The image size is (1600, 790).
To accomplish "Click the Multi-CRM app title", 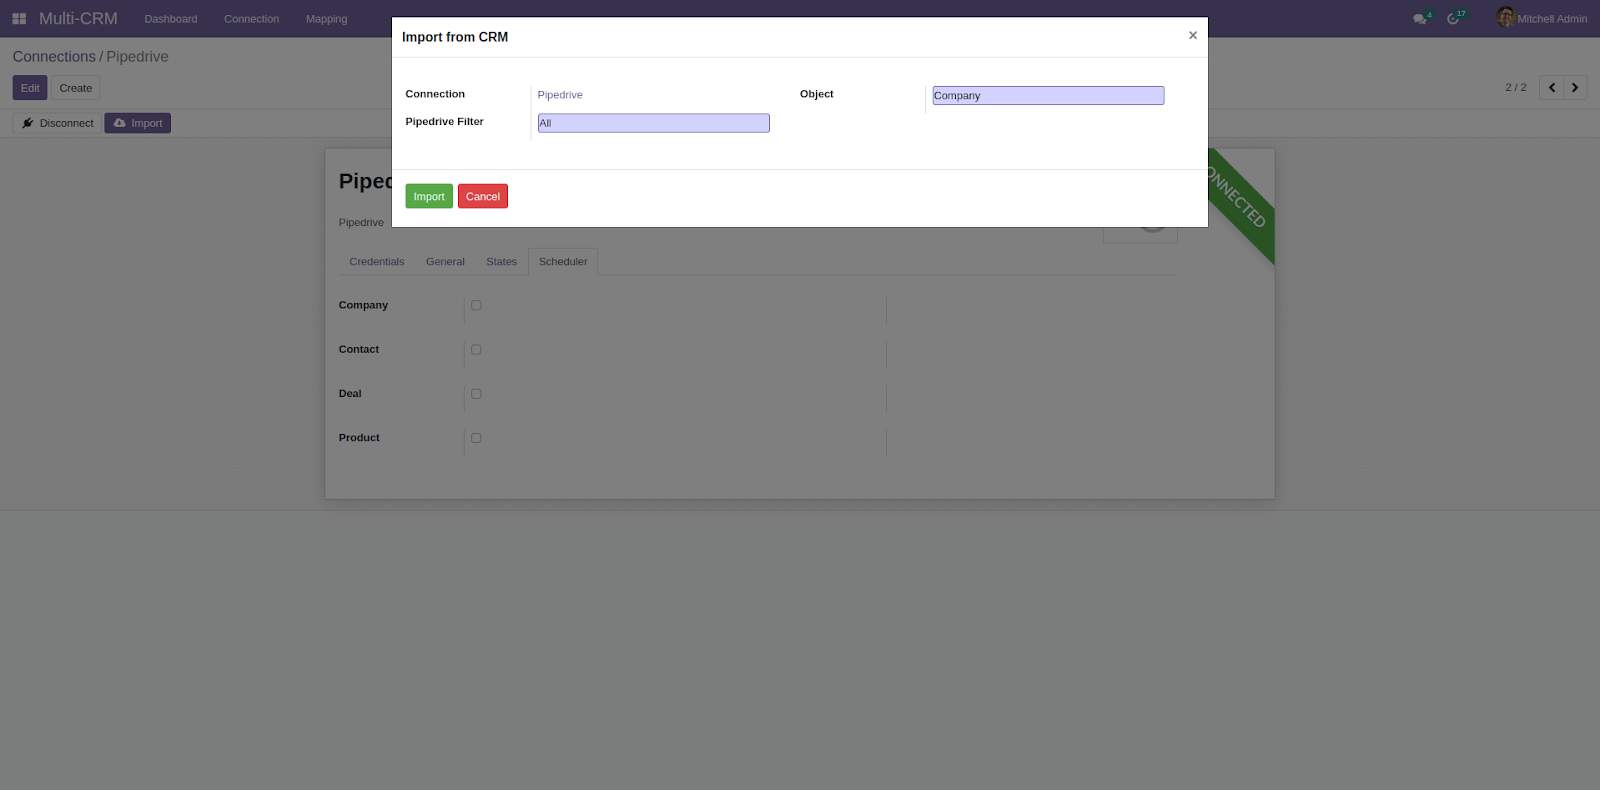I will (x=78, y=19).
